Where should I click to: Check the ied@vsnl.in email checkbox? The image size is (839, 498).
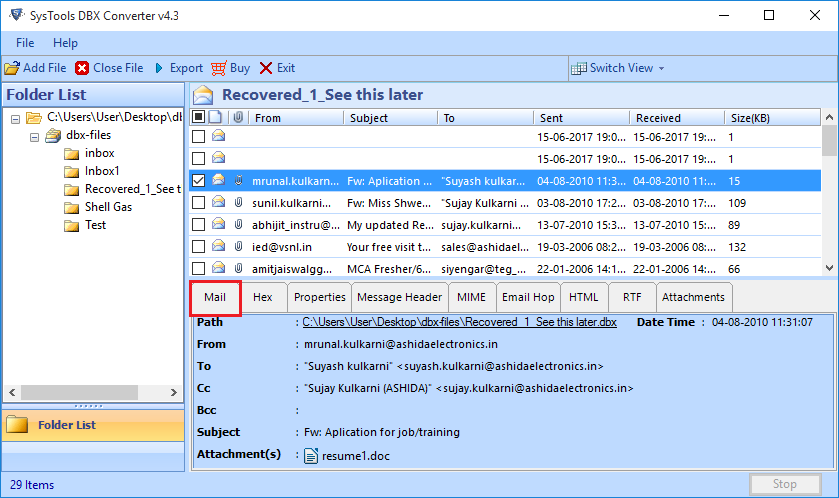199,247
